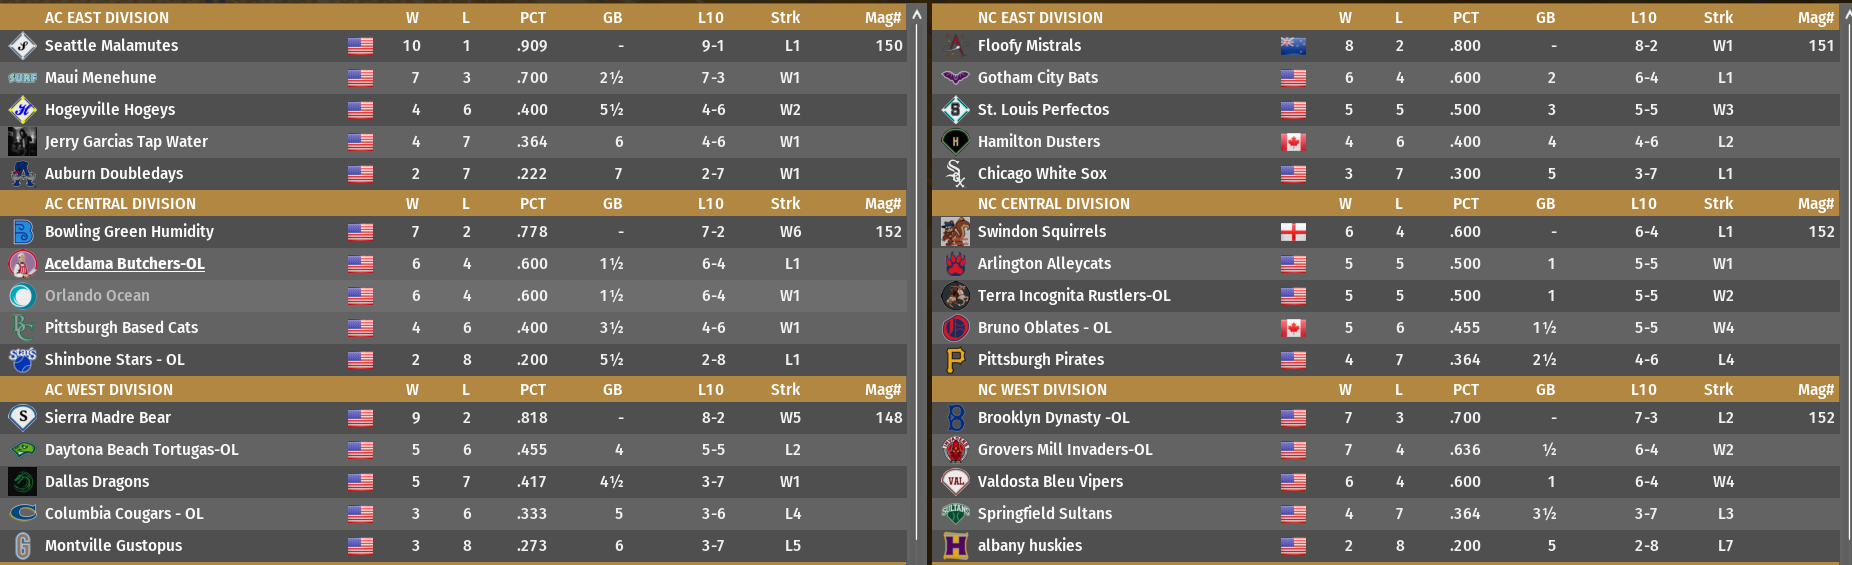Click the PCT column header in AC East
Screen dimensions: 1852x565
(533, 18)
